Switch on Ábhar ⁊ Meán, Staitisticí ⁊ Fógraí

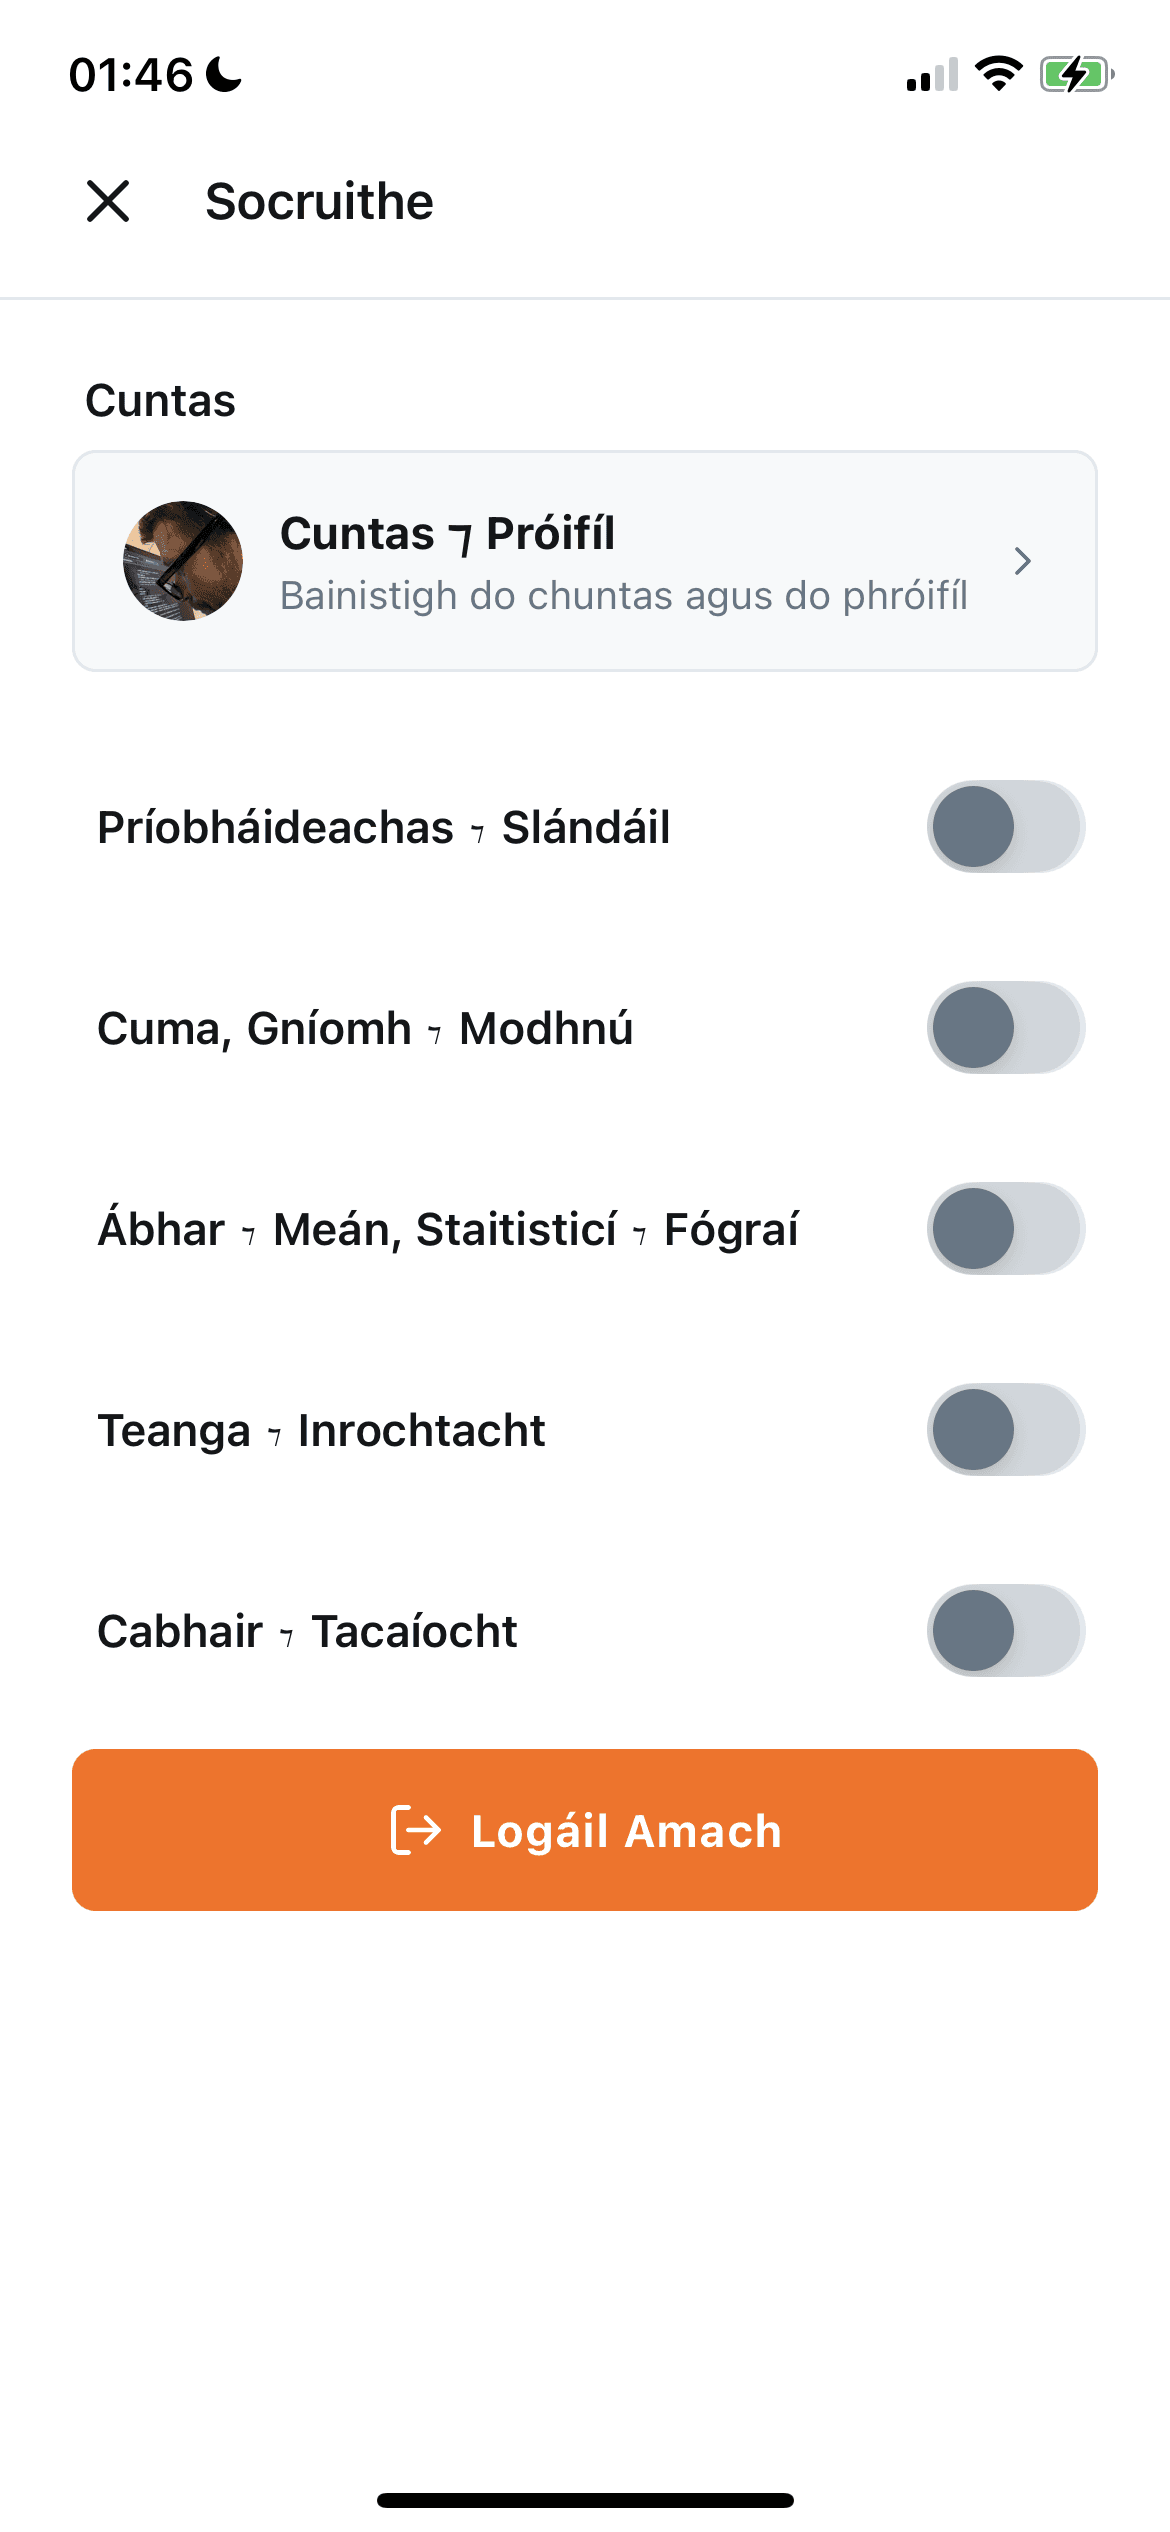[x=1006, y=1229]
